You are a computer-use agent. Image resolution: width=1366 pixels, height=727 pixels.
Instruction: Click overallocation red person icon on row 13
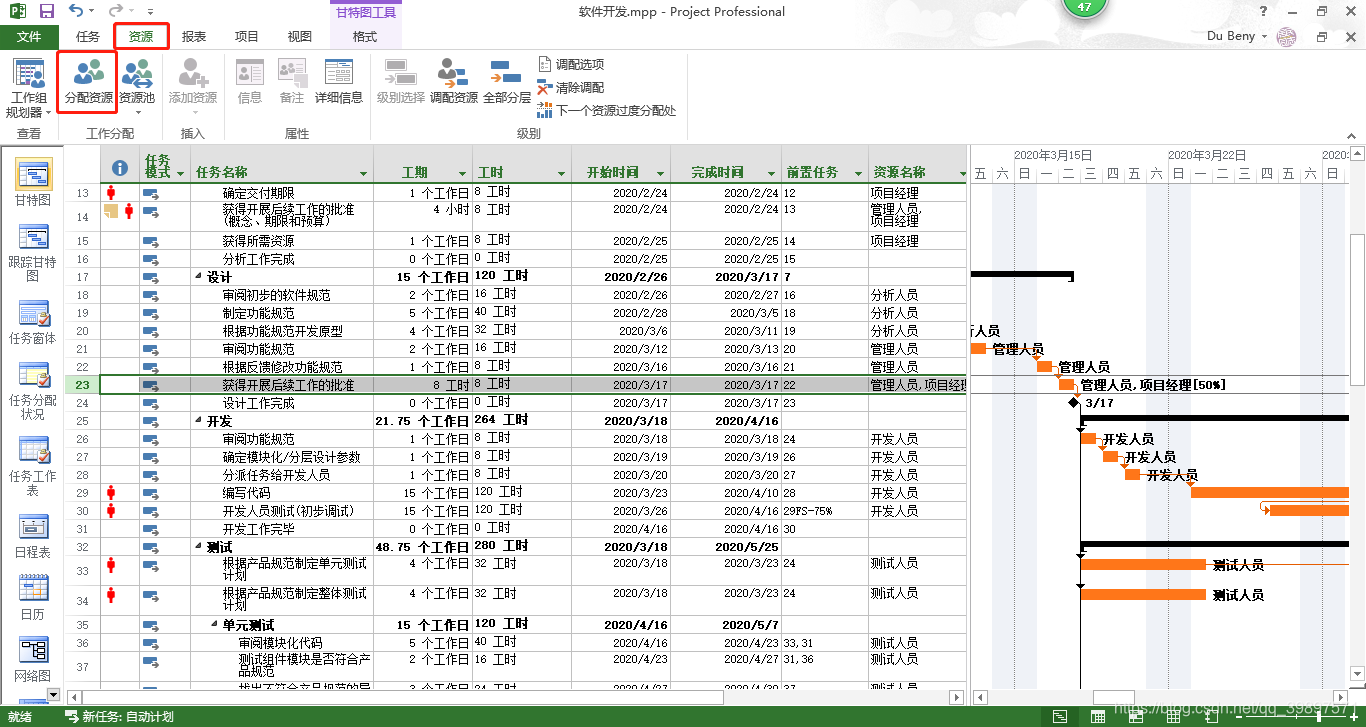(111, 192)
